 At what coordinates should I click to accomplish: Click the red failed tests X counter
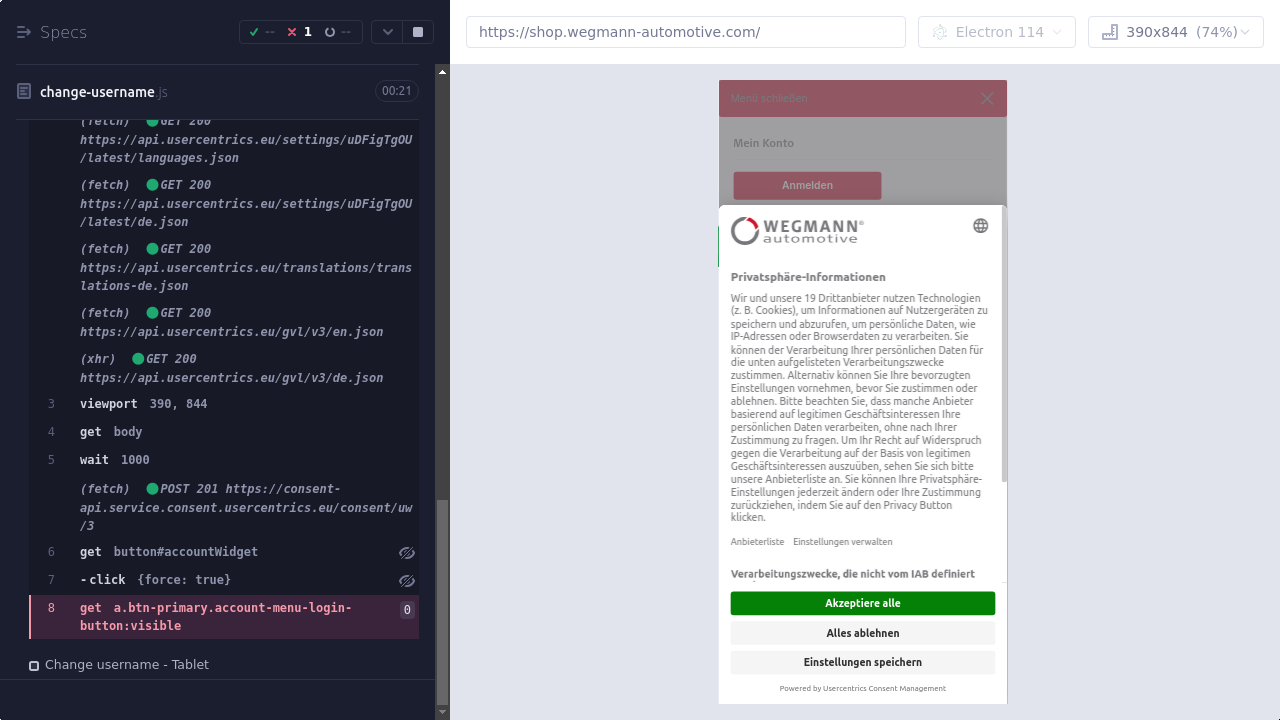coord(299,32)
